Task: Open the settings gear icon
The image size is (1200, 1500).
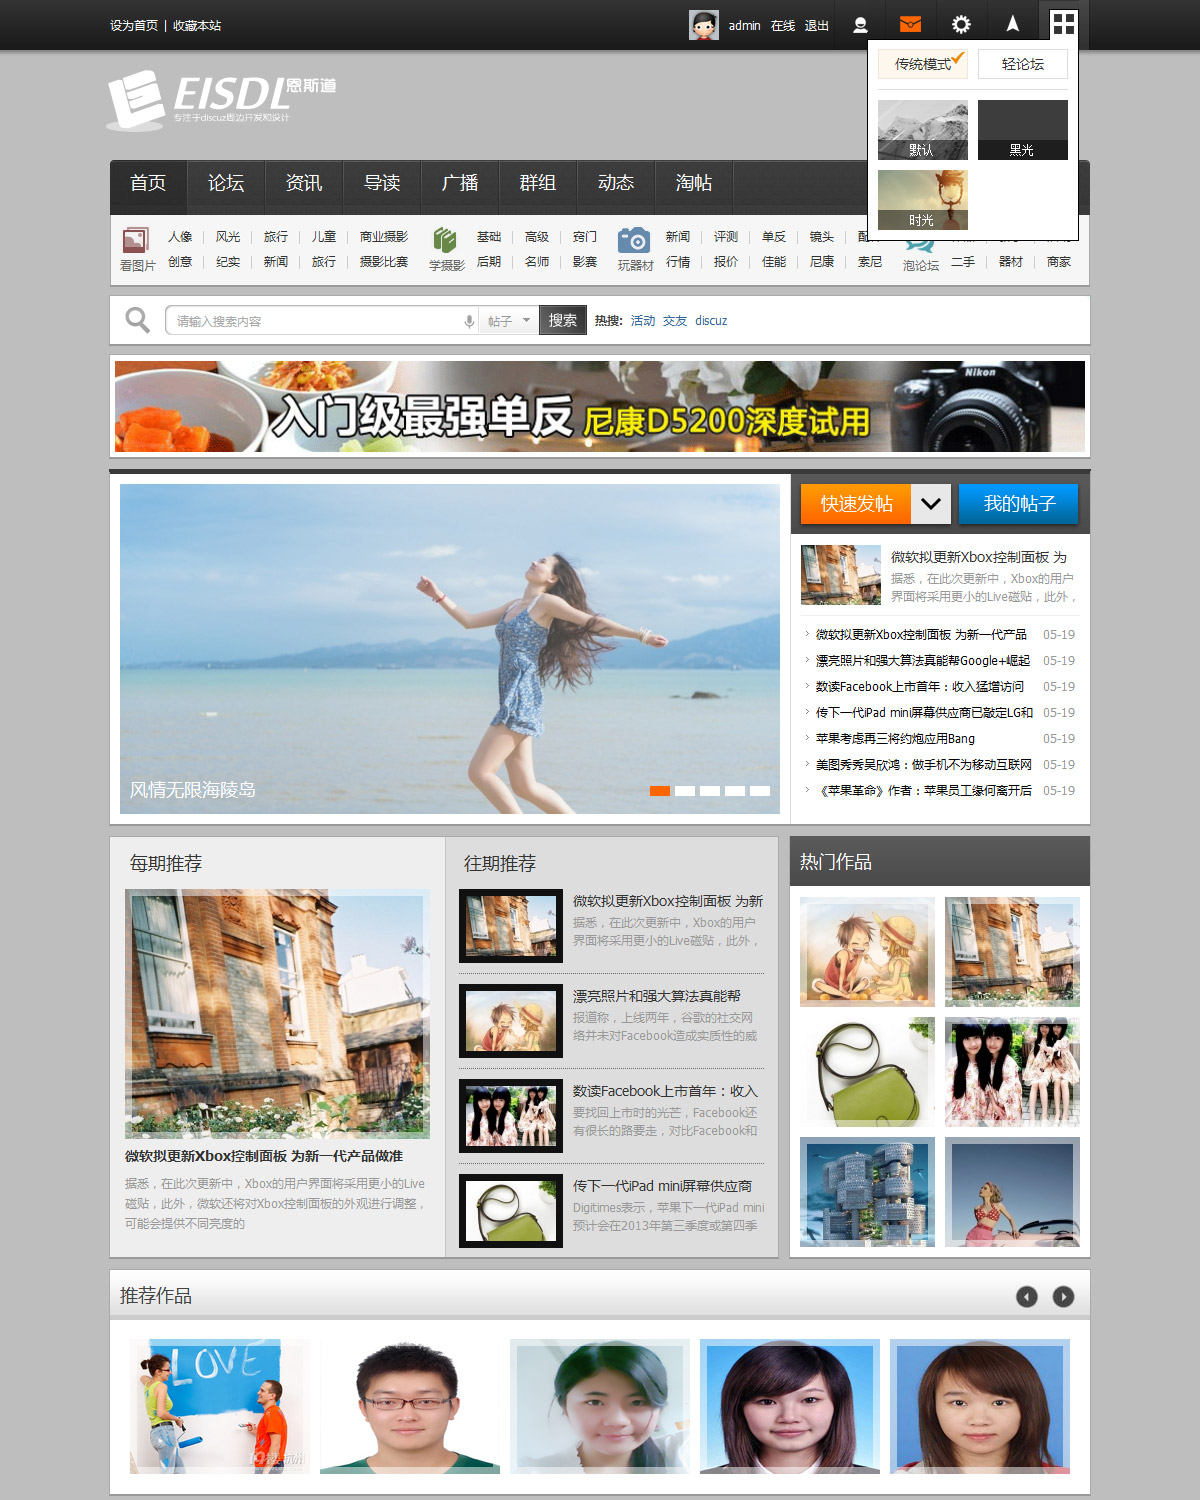Action: 961,24
